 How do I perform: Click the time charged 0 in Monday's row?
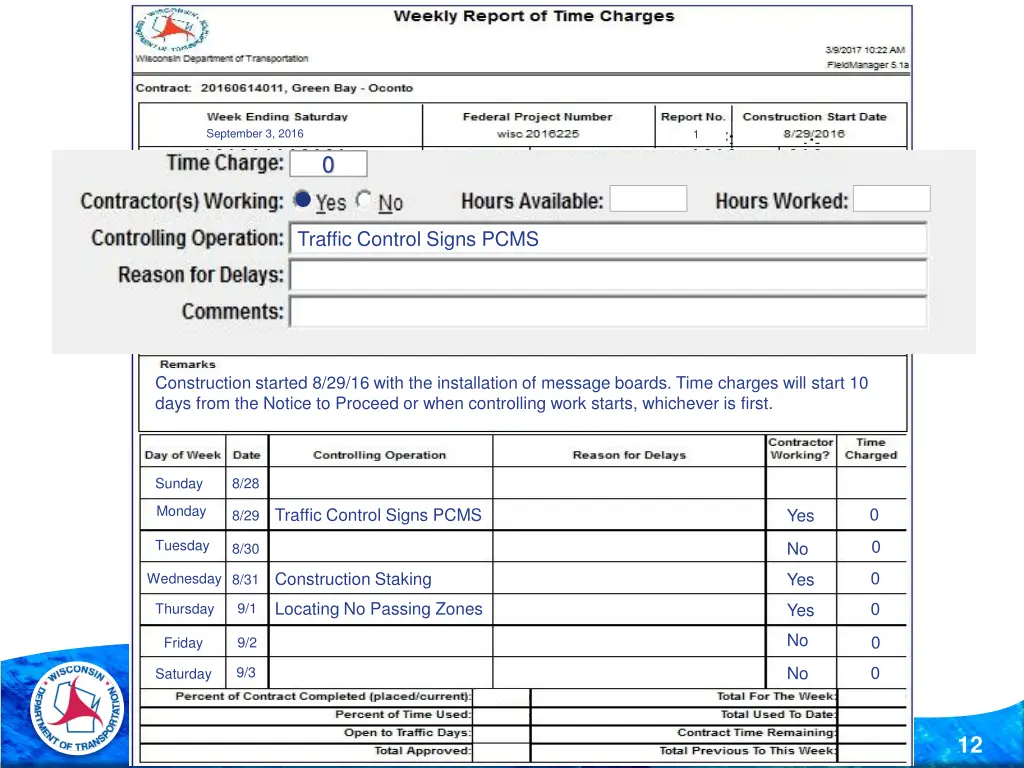pyautogui.click(x=874, y=515)
